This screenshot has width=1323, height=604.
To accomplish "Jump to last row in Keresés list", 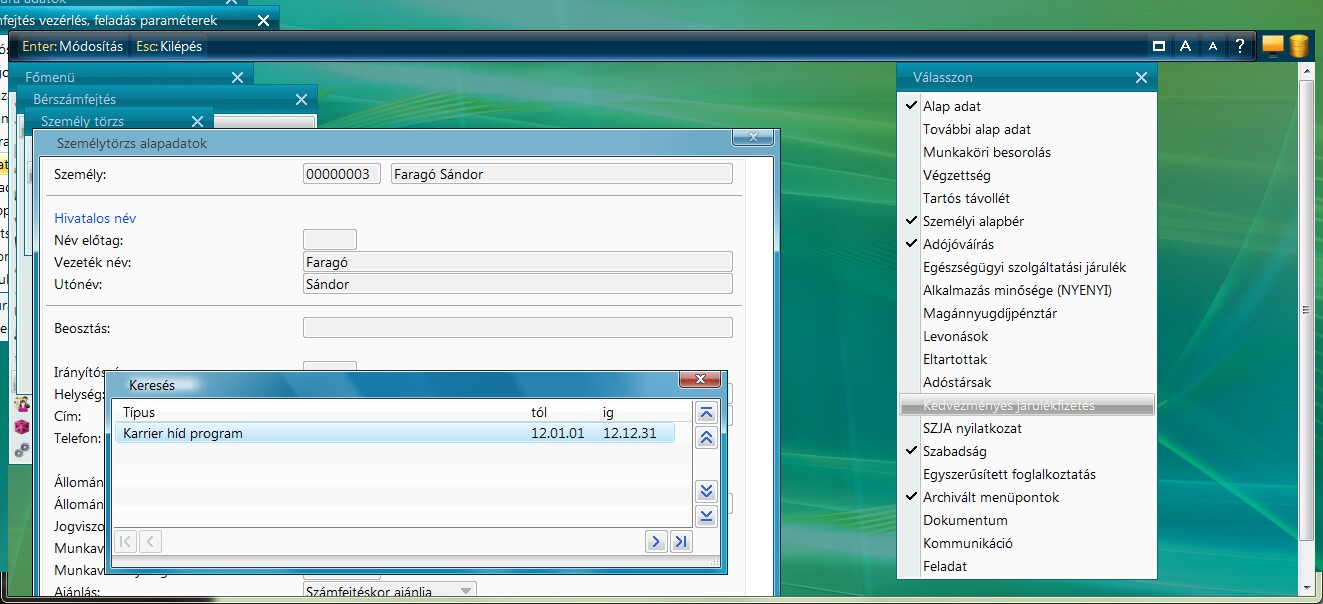I will click(x=707, y=515).
